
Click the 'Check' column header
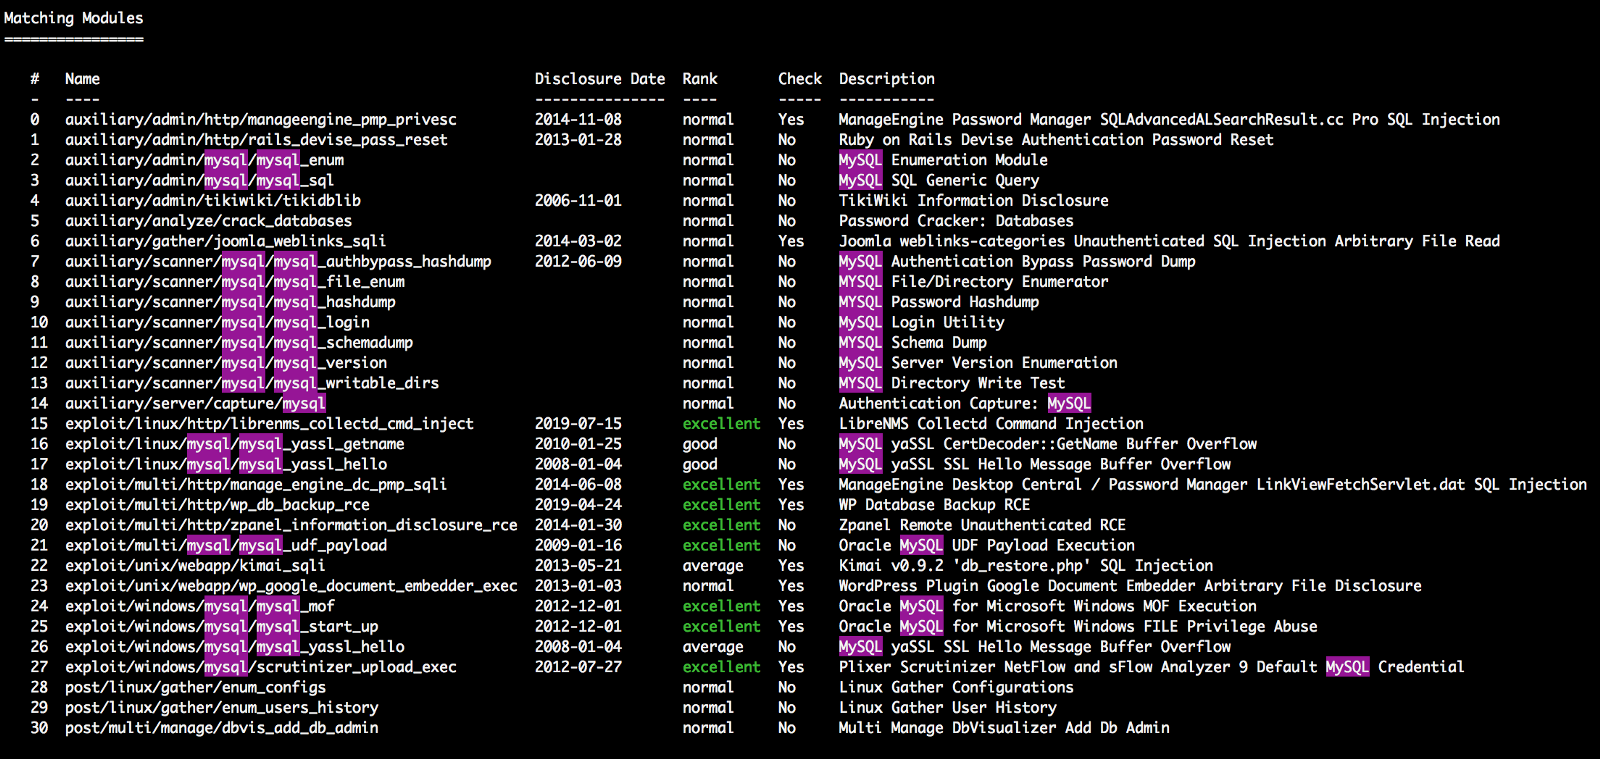[800, 79]
